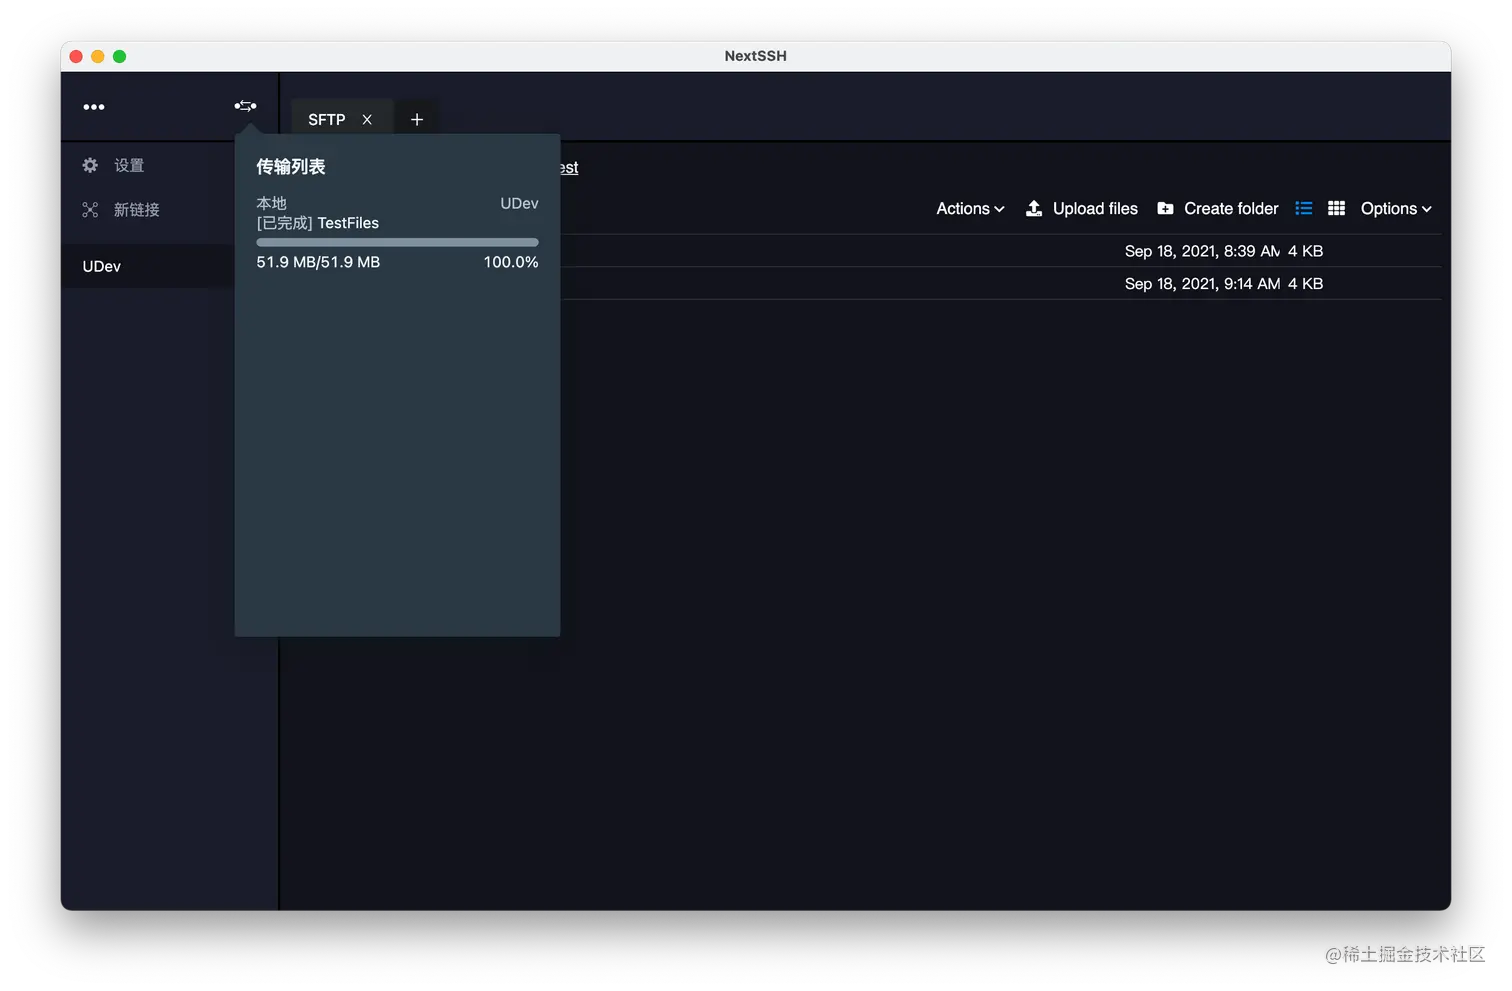
Task: Click the [已完成] TestFiles transfer entry
Action: pos(318,223)
